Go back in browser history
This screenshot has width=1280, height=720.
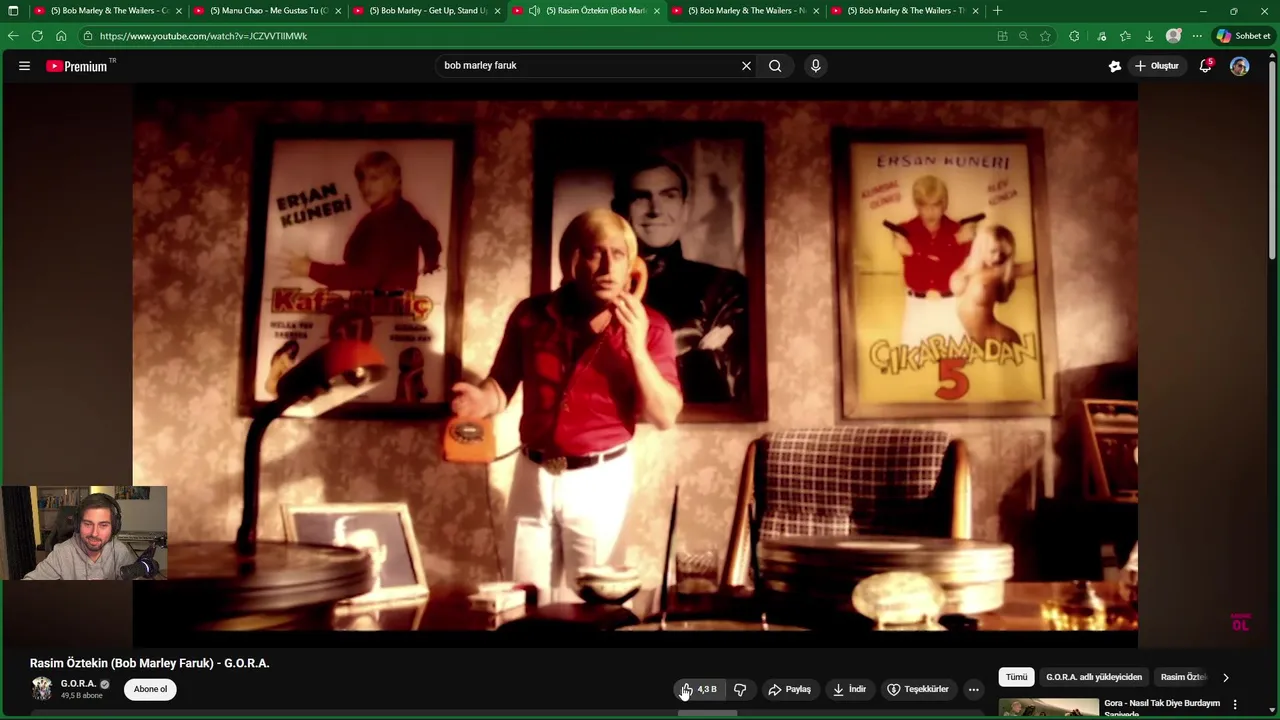[13, 36]
